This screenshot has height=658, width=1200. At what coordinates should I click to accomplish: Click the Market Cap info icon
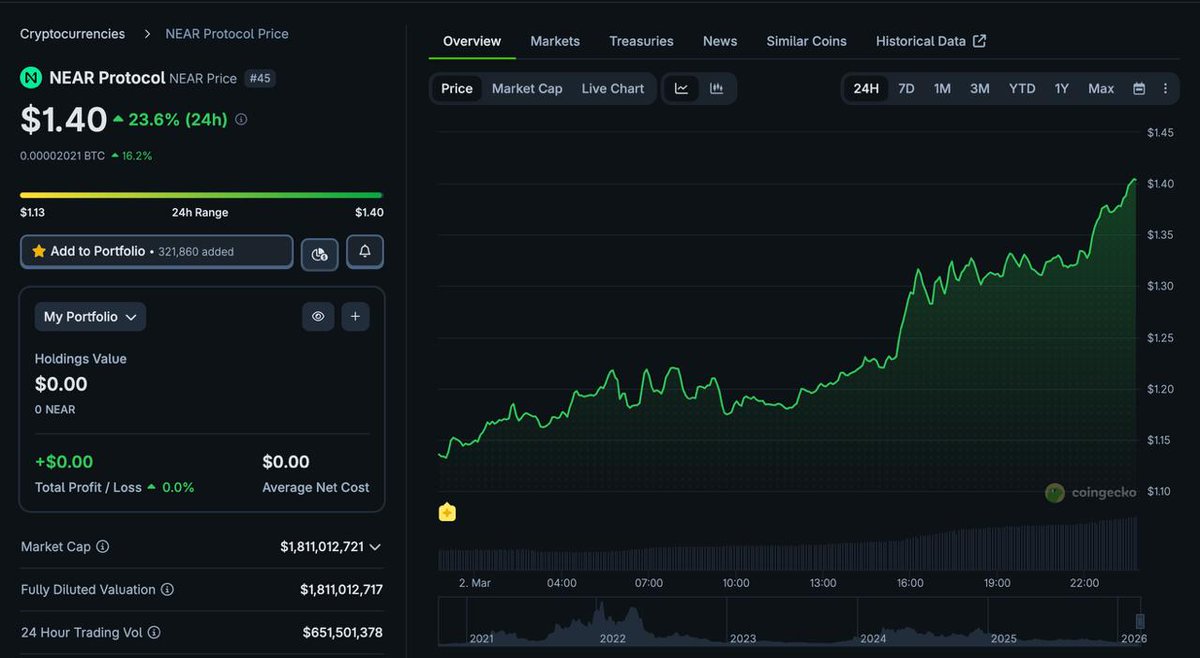click(x=102, y=547)
